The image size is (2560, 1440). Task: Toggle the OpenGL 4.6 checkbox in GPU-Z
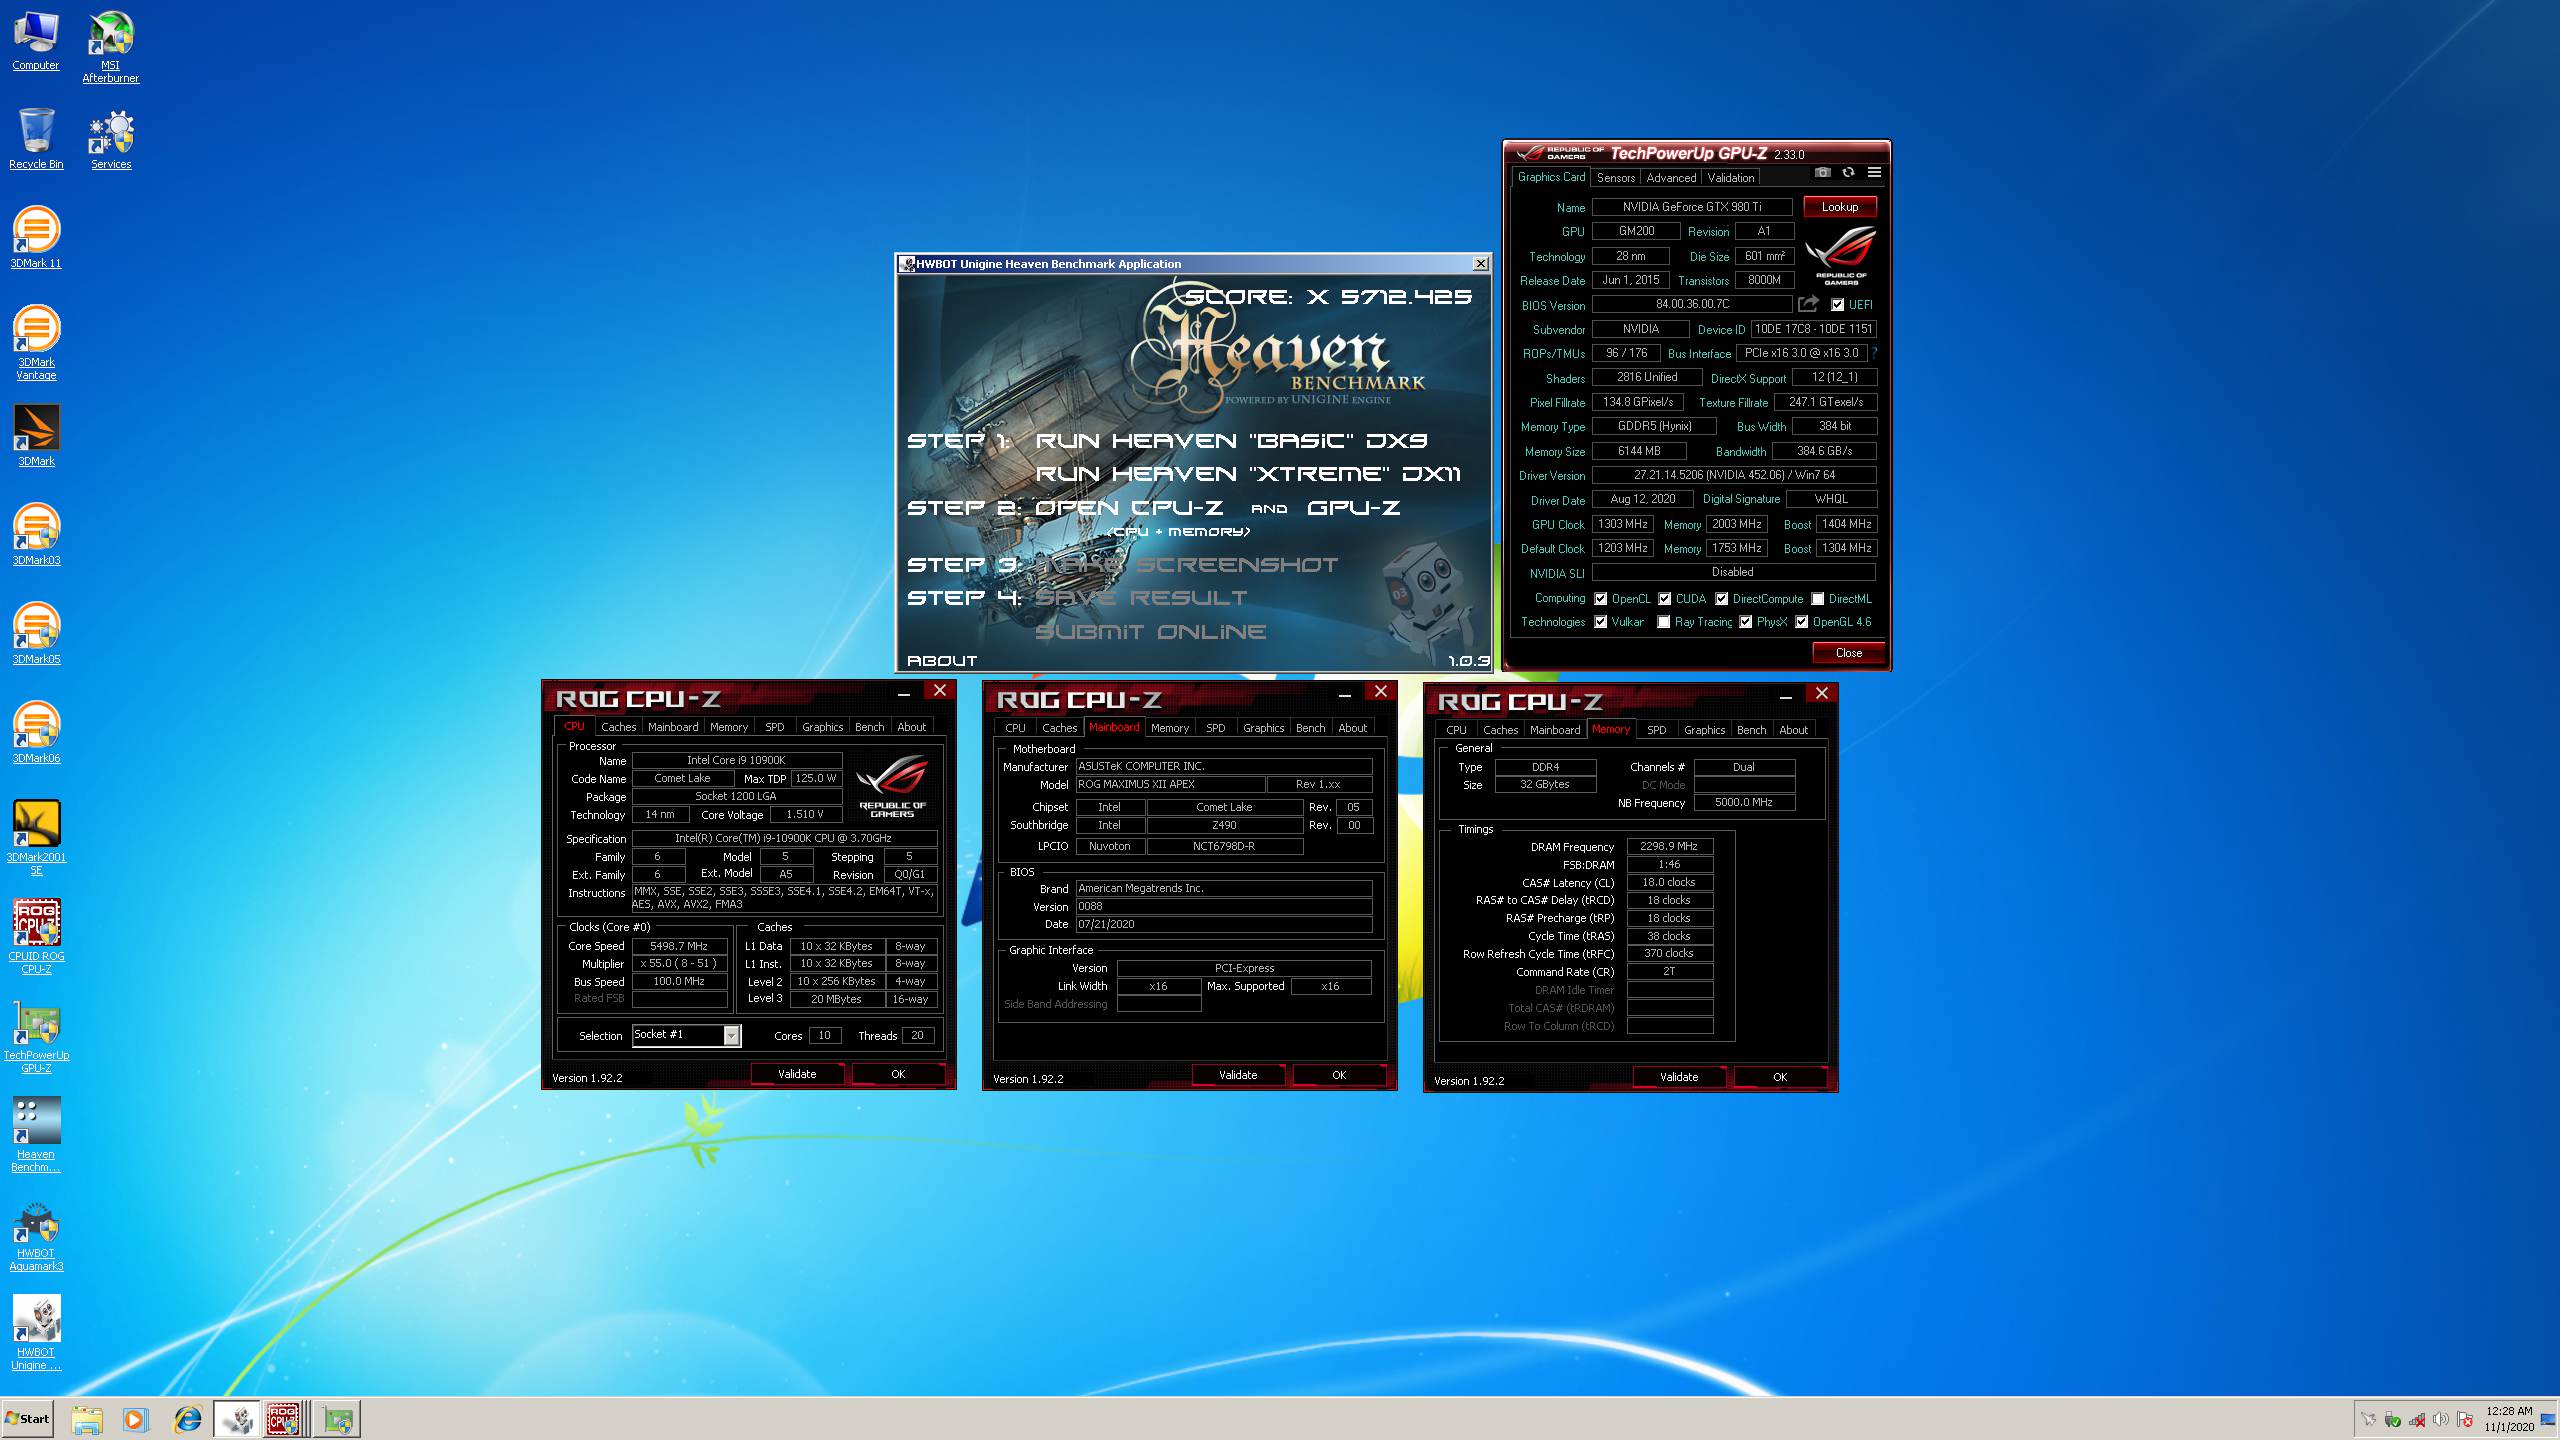click(1802, 622)
